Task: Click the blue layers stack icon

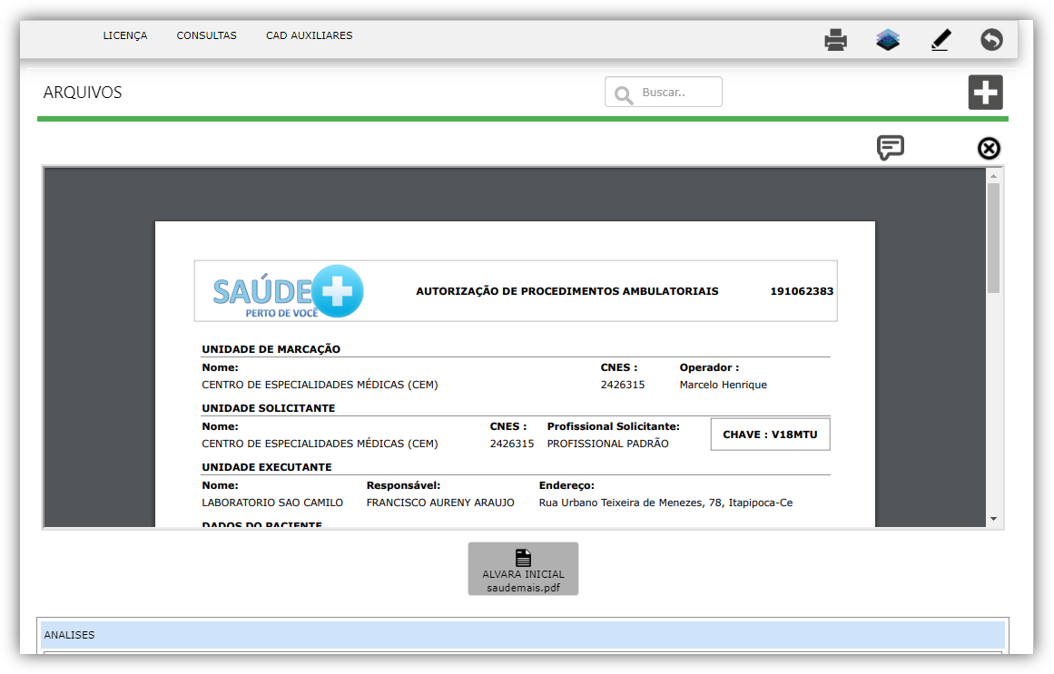Action: [888, 40]
